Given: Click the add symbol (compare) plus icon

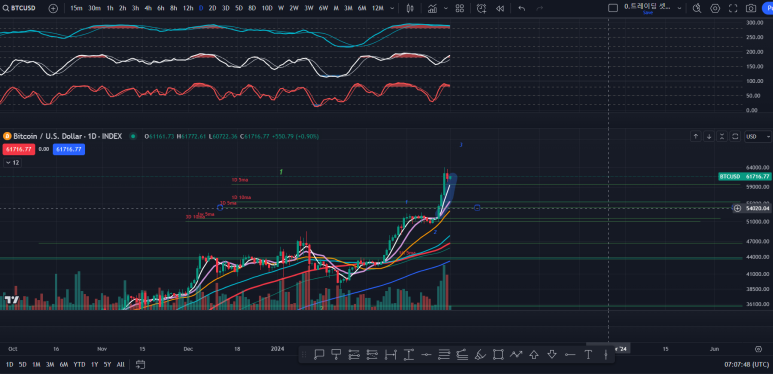Looking at the screenshot, I should [53, 8].
